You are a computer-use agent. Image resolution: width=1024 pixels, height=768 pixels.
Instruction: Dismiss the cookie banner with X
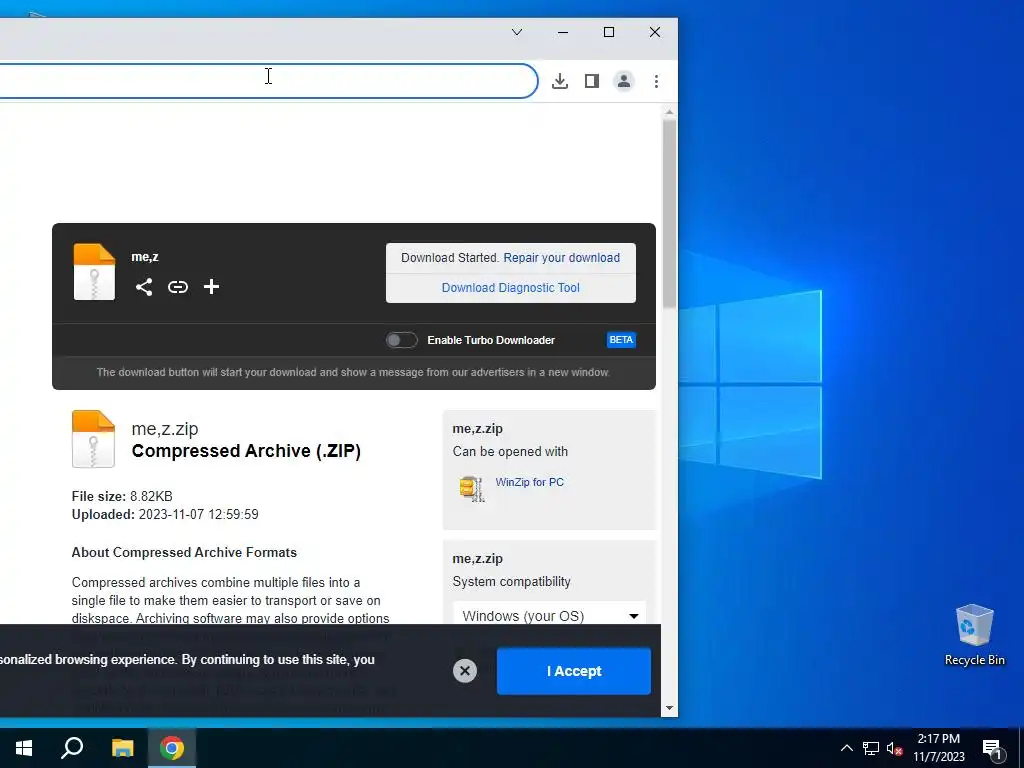coord(465,671)
